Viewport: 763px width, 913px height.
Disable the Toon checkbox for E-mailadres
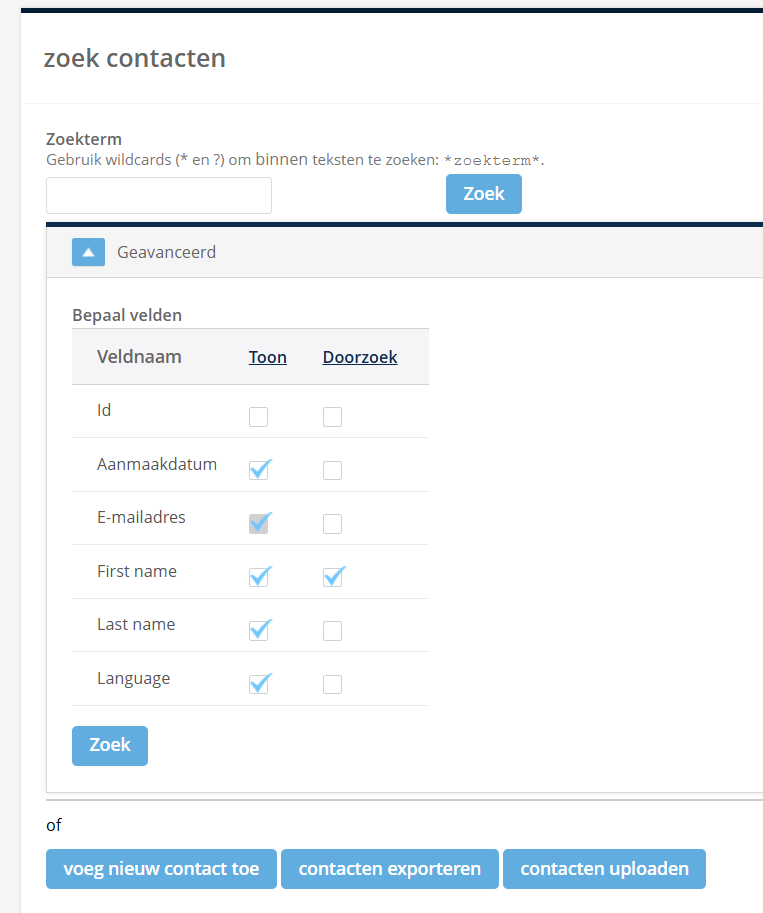point(259,523)
